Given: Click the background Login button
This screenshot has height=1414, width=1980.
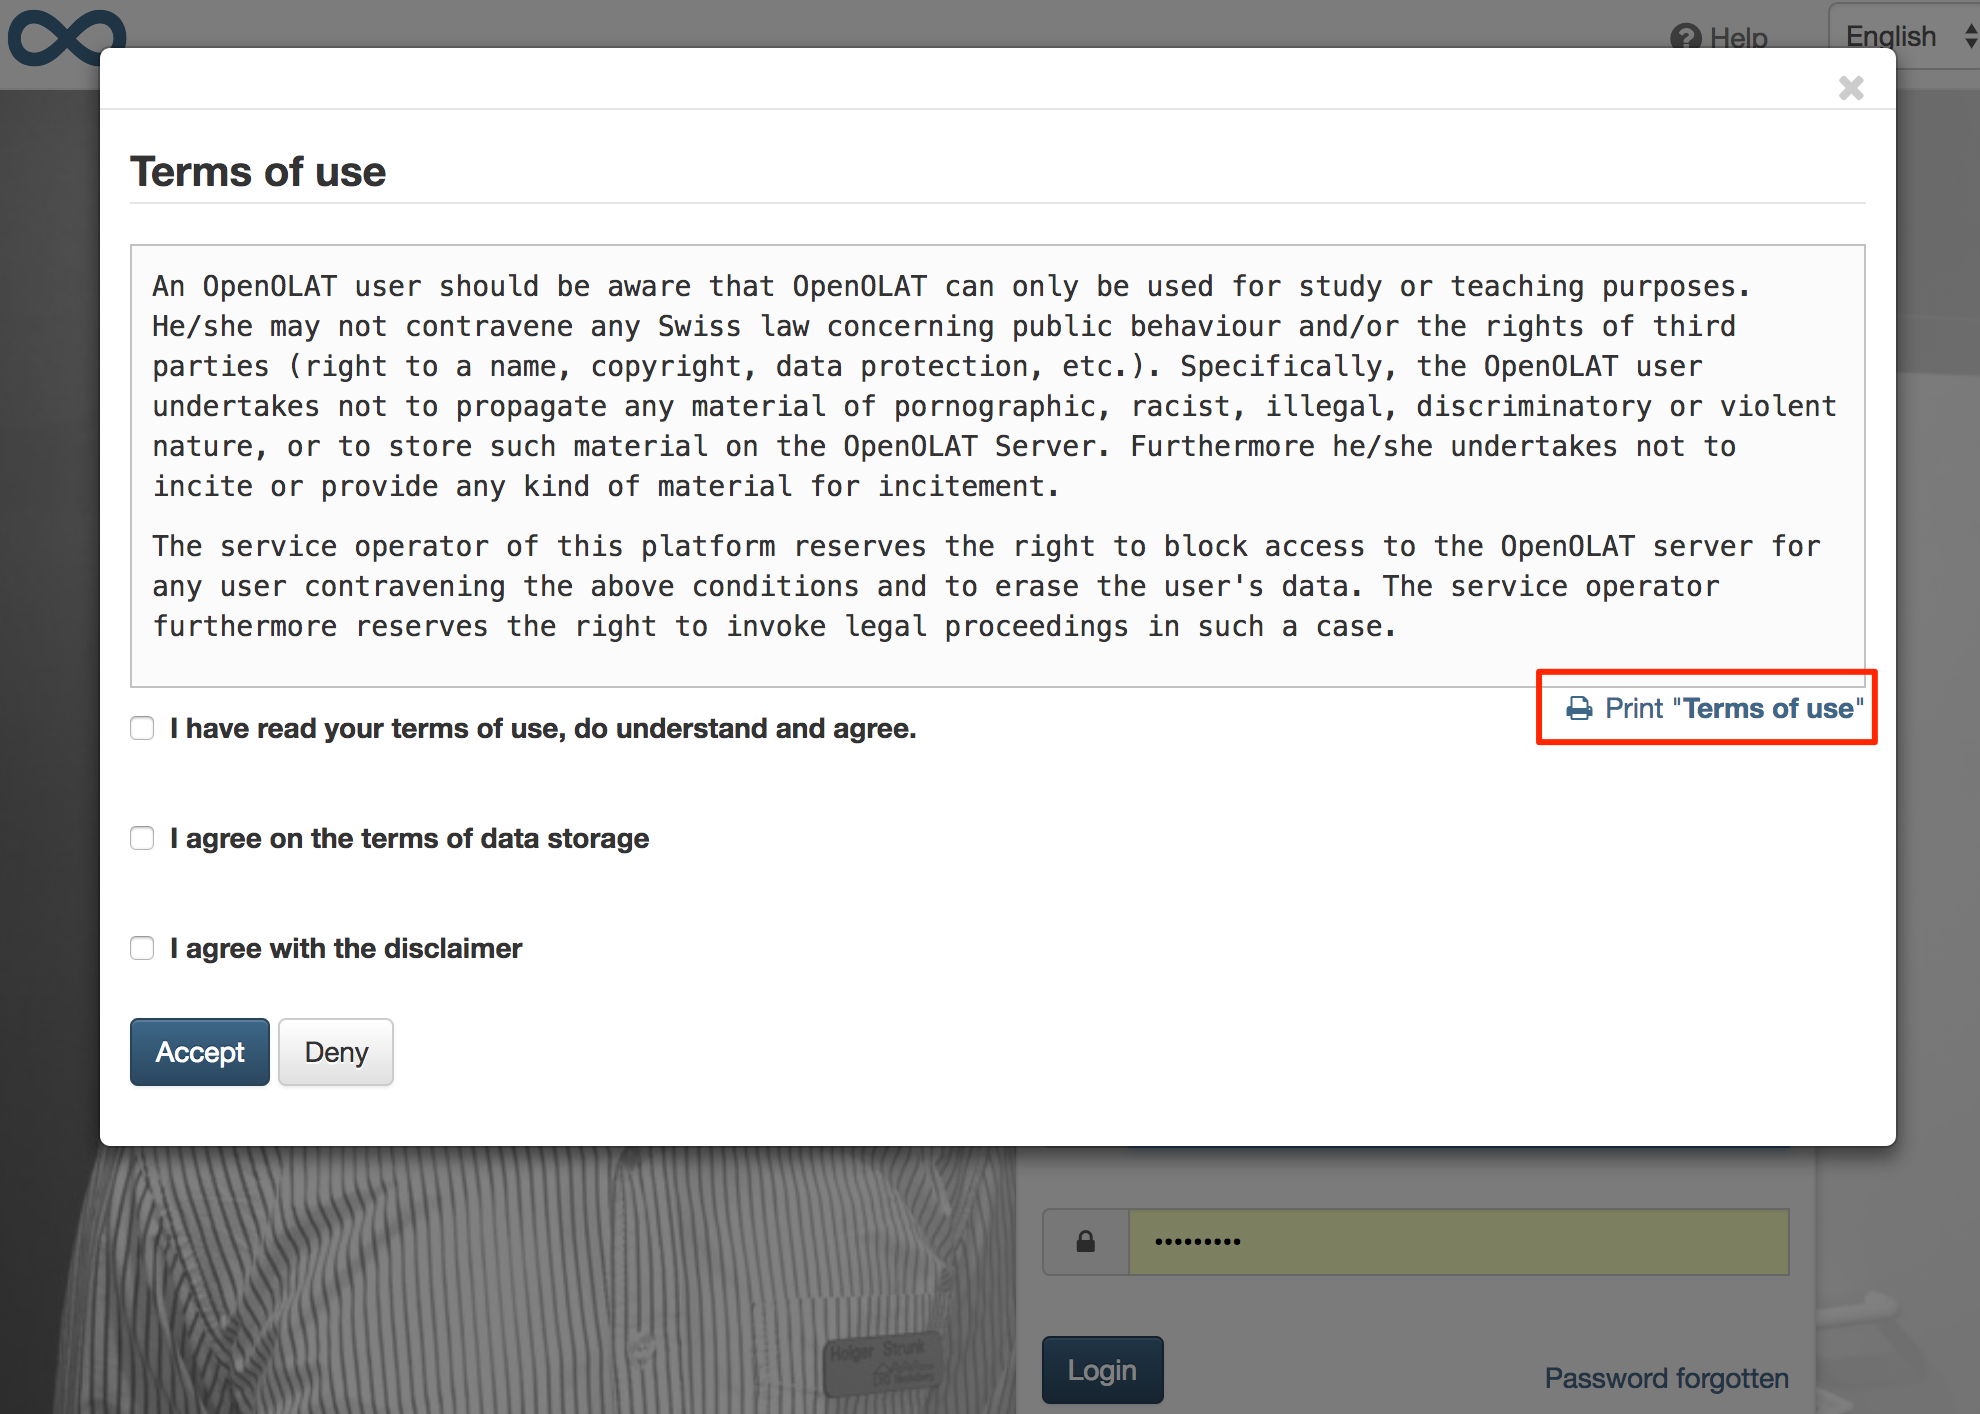Looking at the screenshot, I should tap(1102, 1370).
